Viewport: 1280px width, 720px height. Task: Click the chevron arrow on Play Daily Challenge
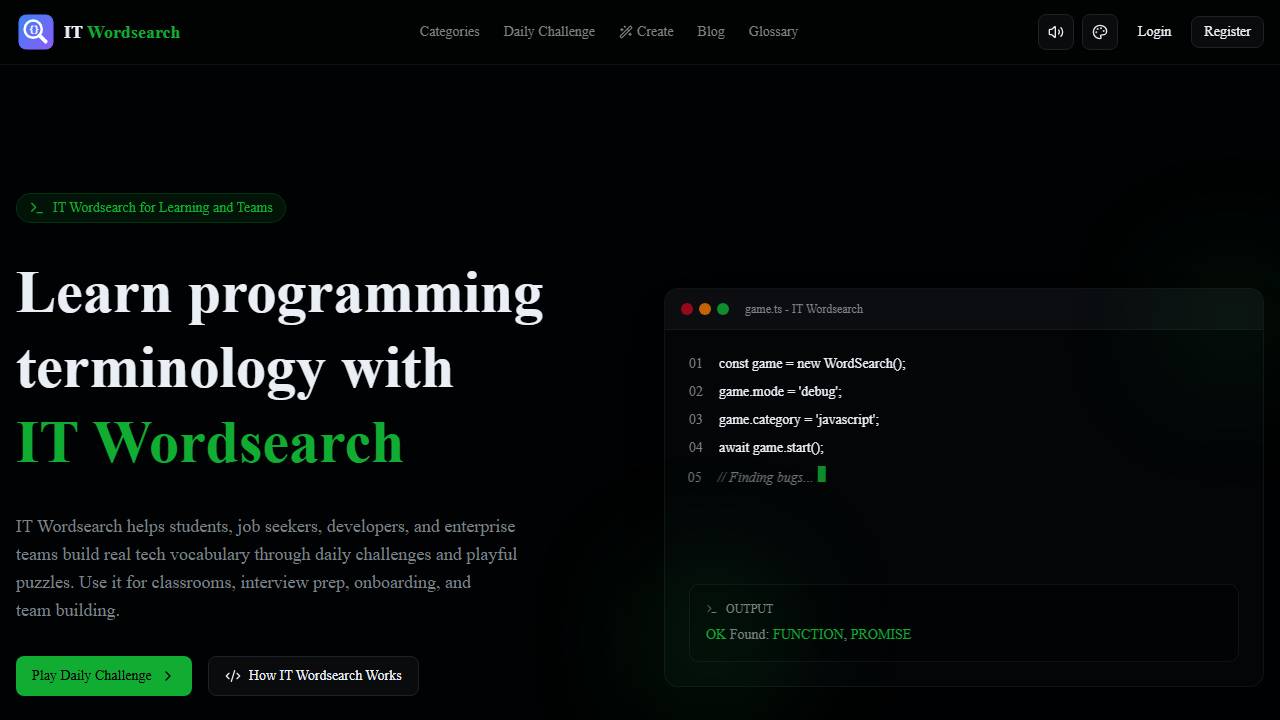click(168, 676)
